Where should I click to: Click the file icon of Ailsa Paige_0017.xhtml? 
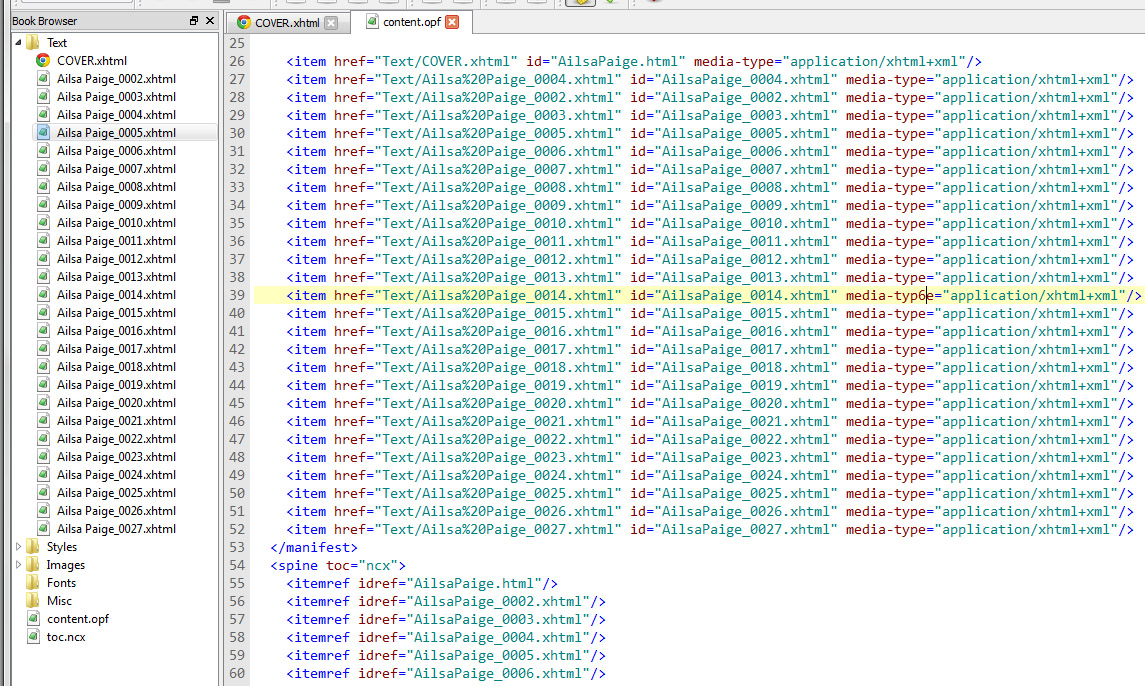click(43, 348)
